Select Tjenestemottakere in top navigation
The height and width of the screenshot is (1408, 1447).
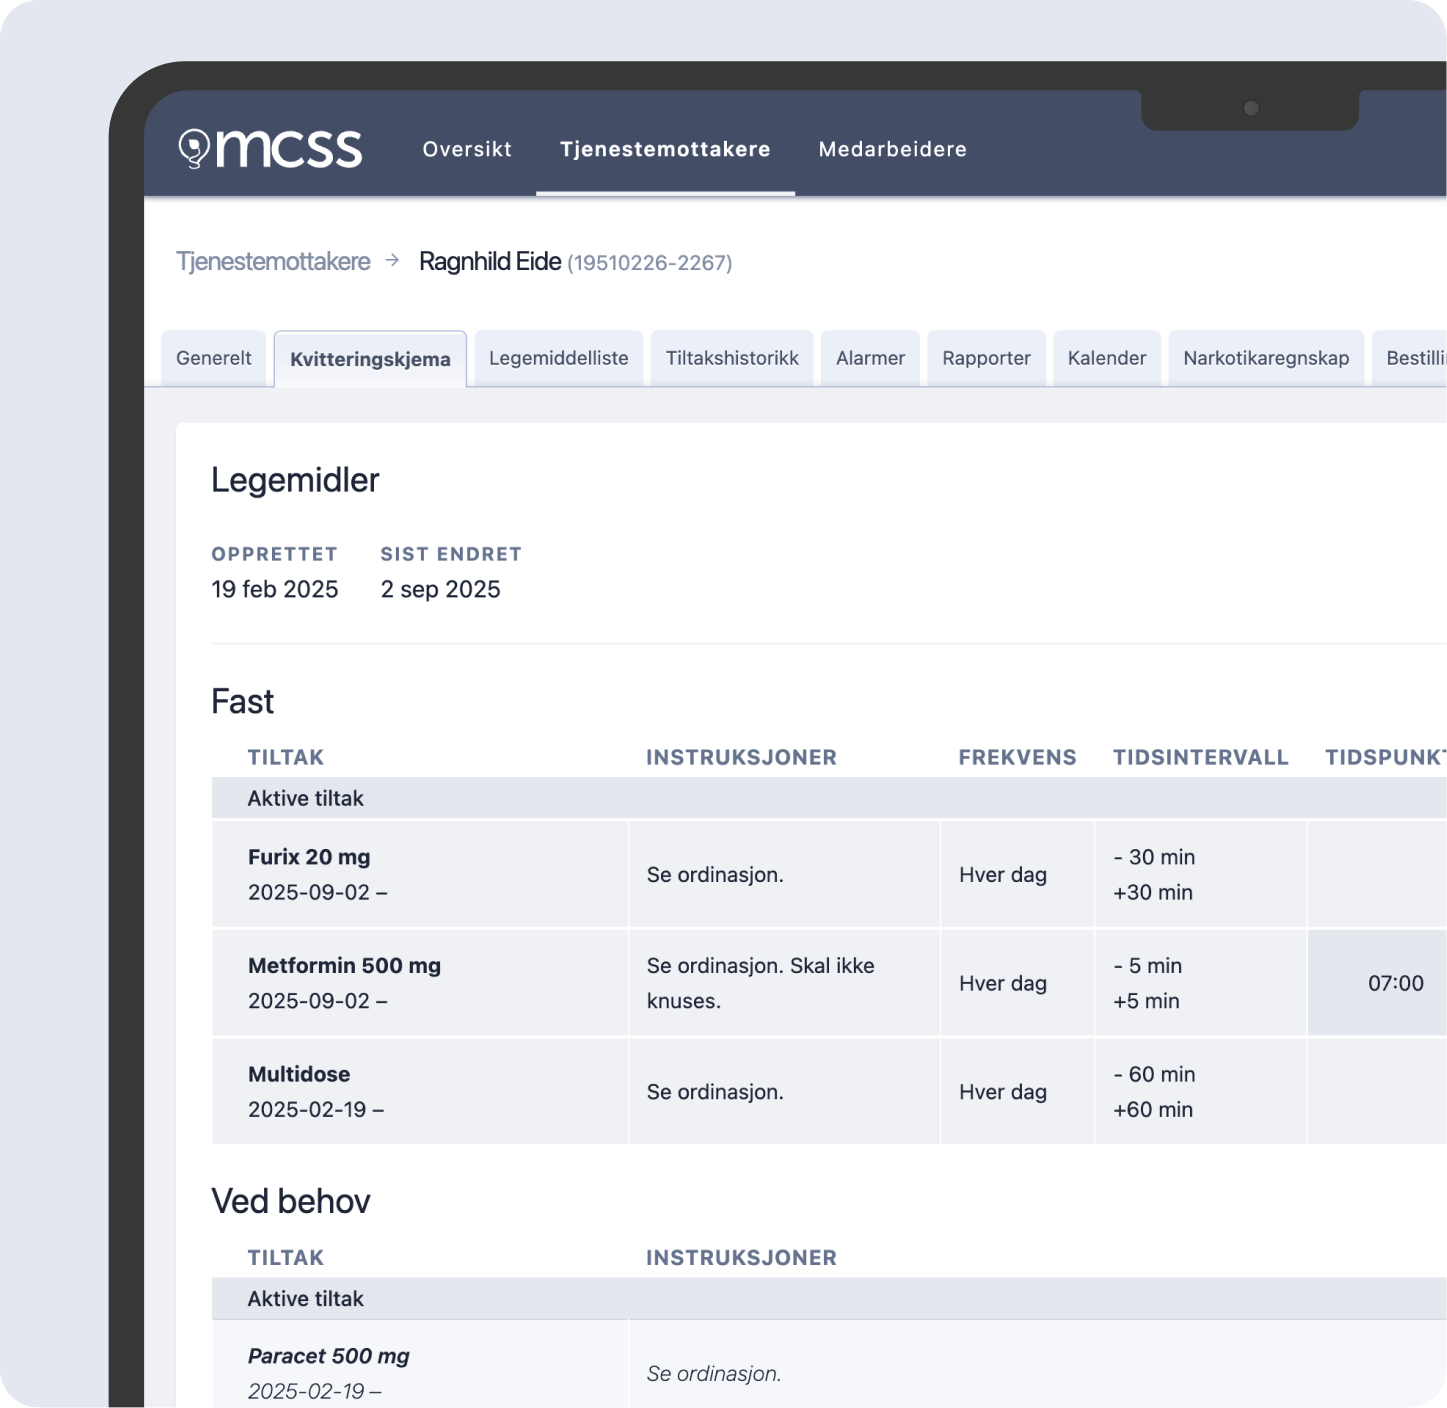pos(665,149)
